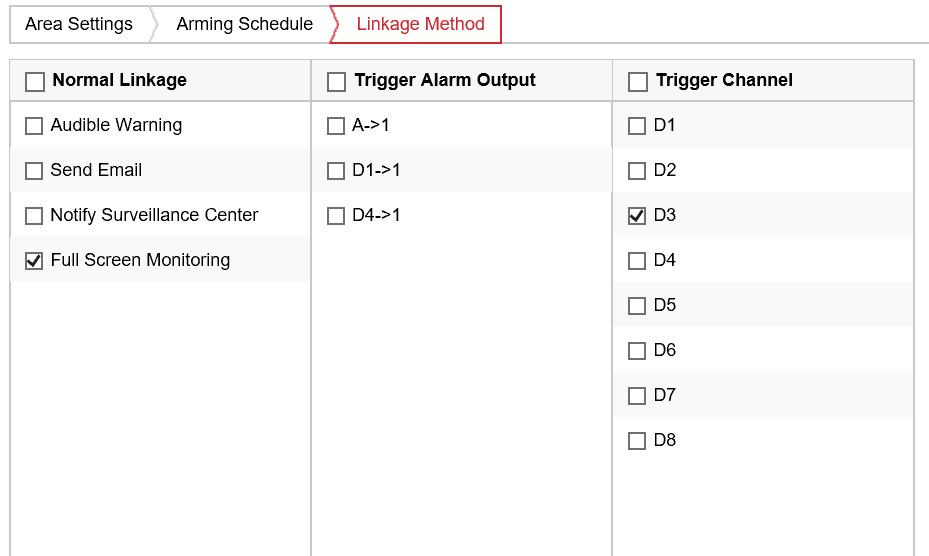Check the Normal Linkage select-all box
The height and width of the screenshot is (556, 929).
[35, 81]
